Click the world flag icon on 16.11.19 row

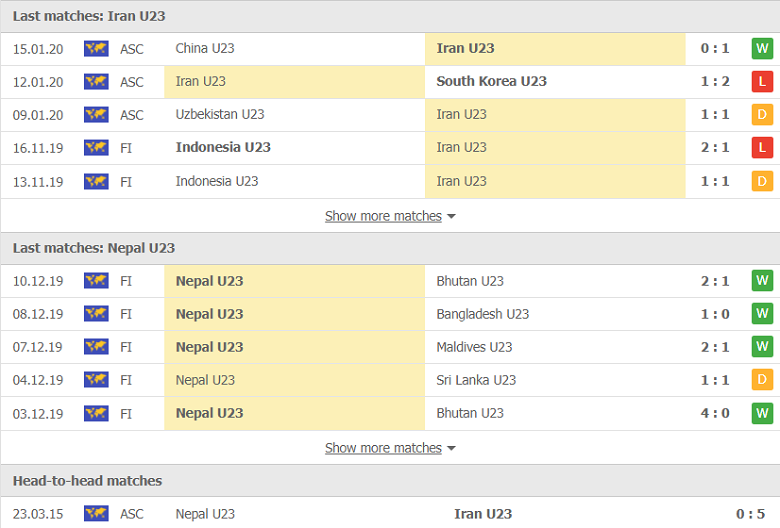click(x=96, y=148)
